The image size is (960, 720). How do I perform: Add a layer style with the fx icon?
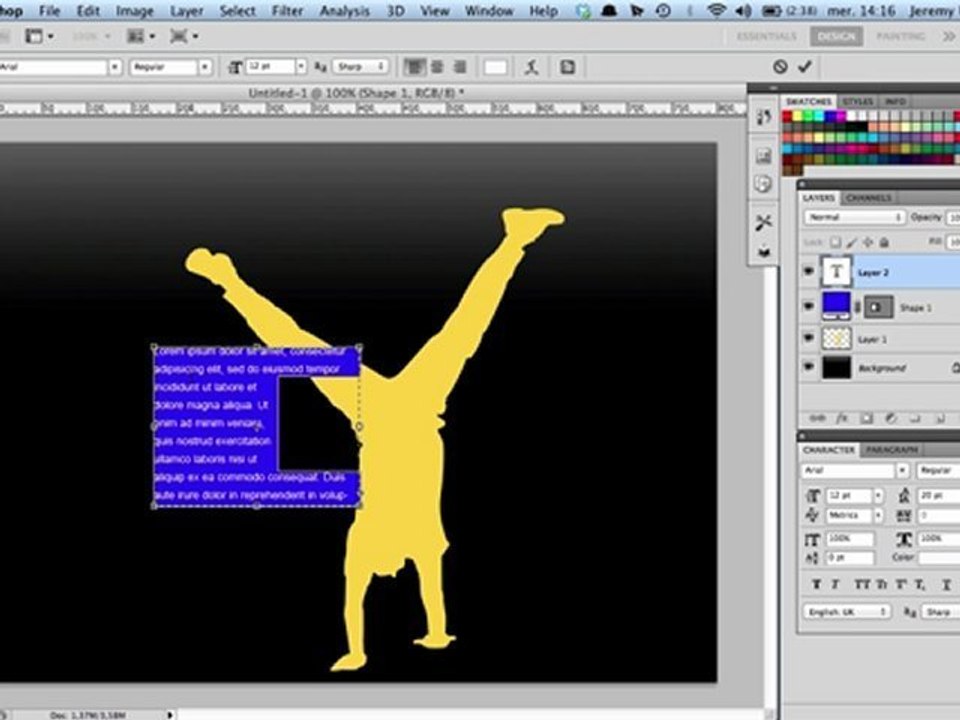(842, 418)
